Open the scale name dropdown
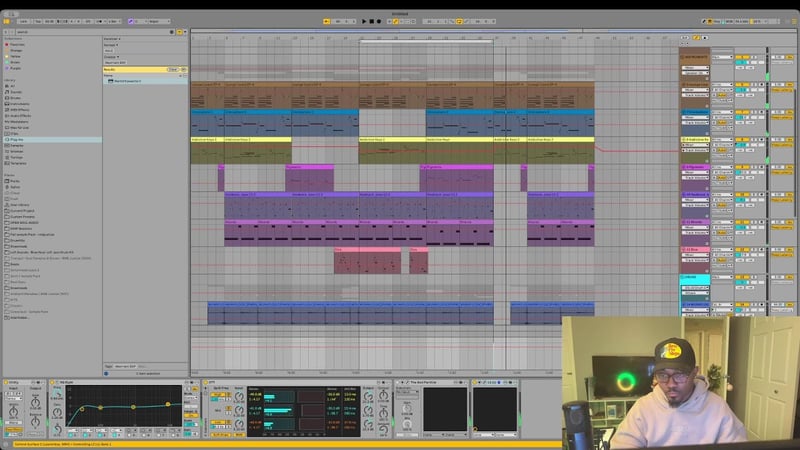 pos(159,21)
